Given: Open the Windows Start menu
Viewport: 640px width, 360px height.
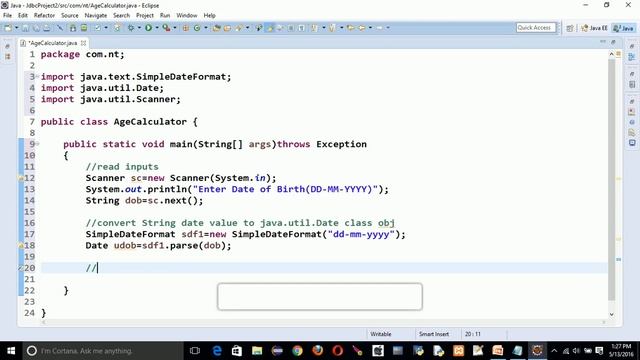Looking at the screenshot, I should 11,351.
